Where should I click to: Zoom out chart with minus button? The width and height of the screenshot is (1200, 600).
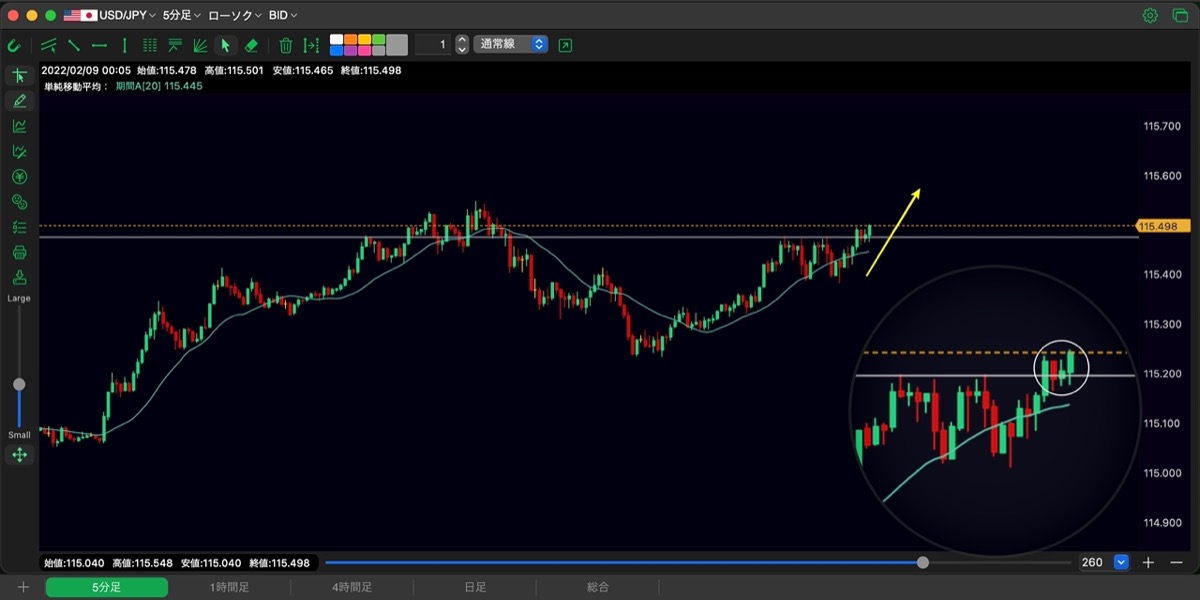click(1175, 562)
